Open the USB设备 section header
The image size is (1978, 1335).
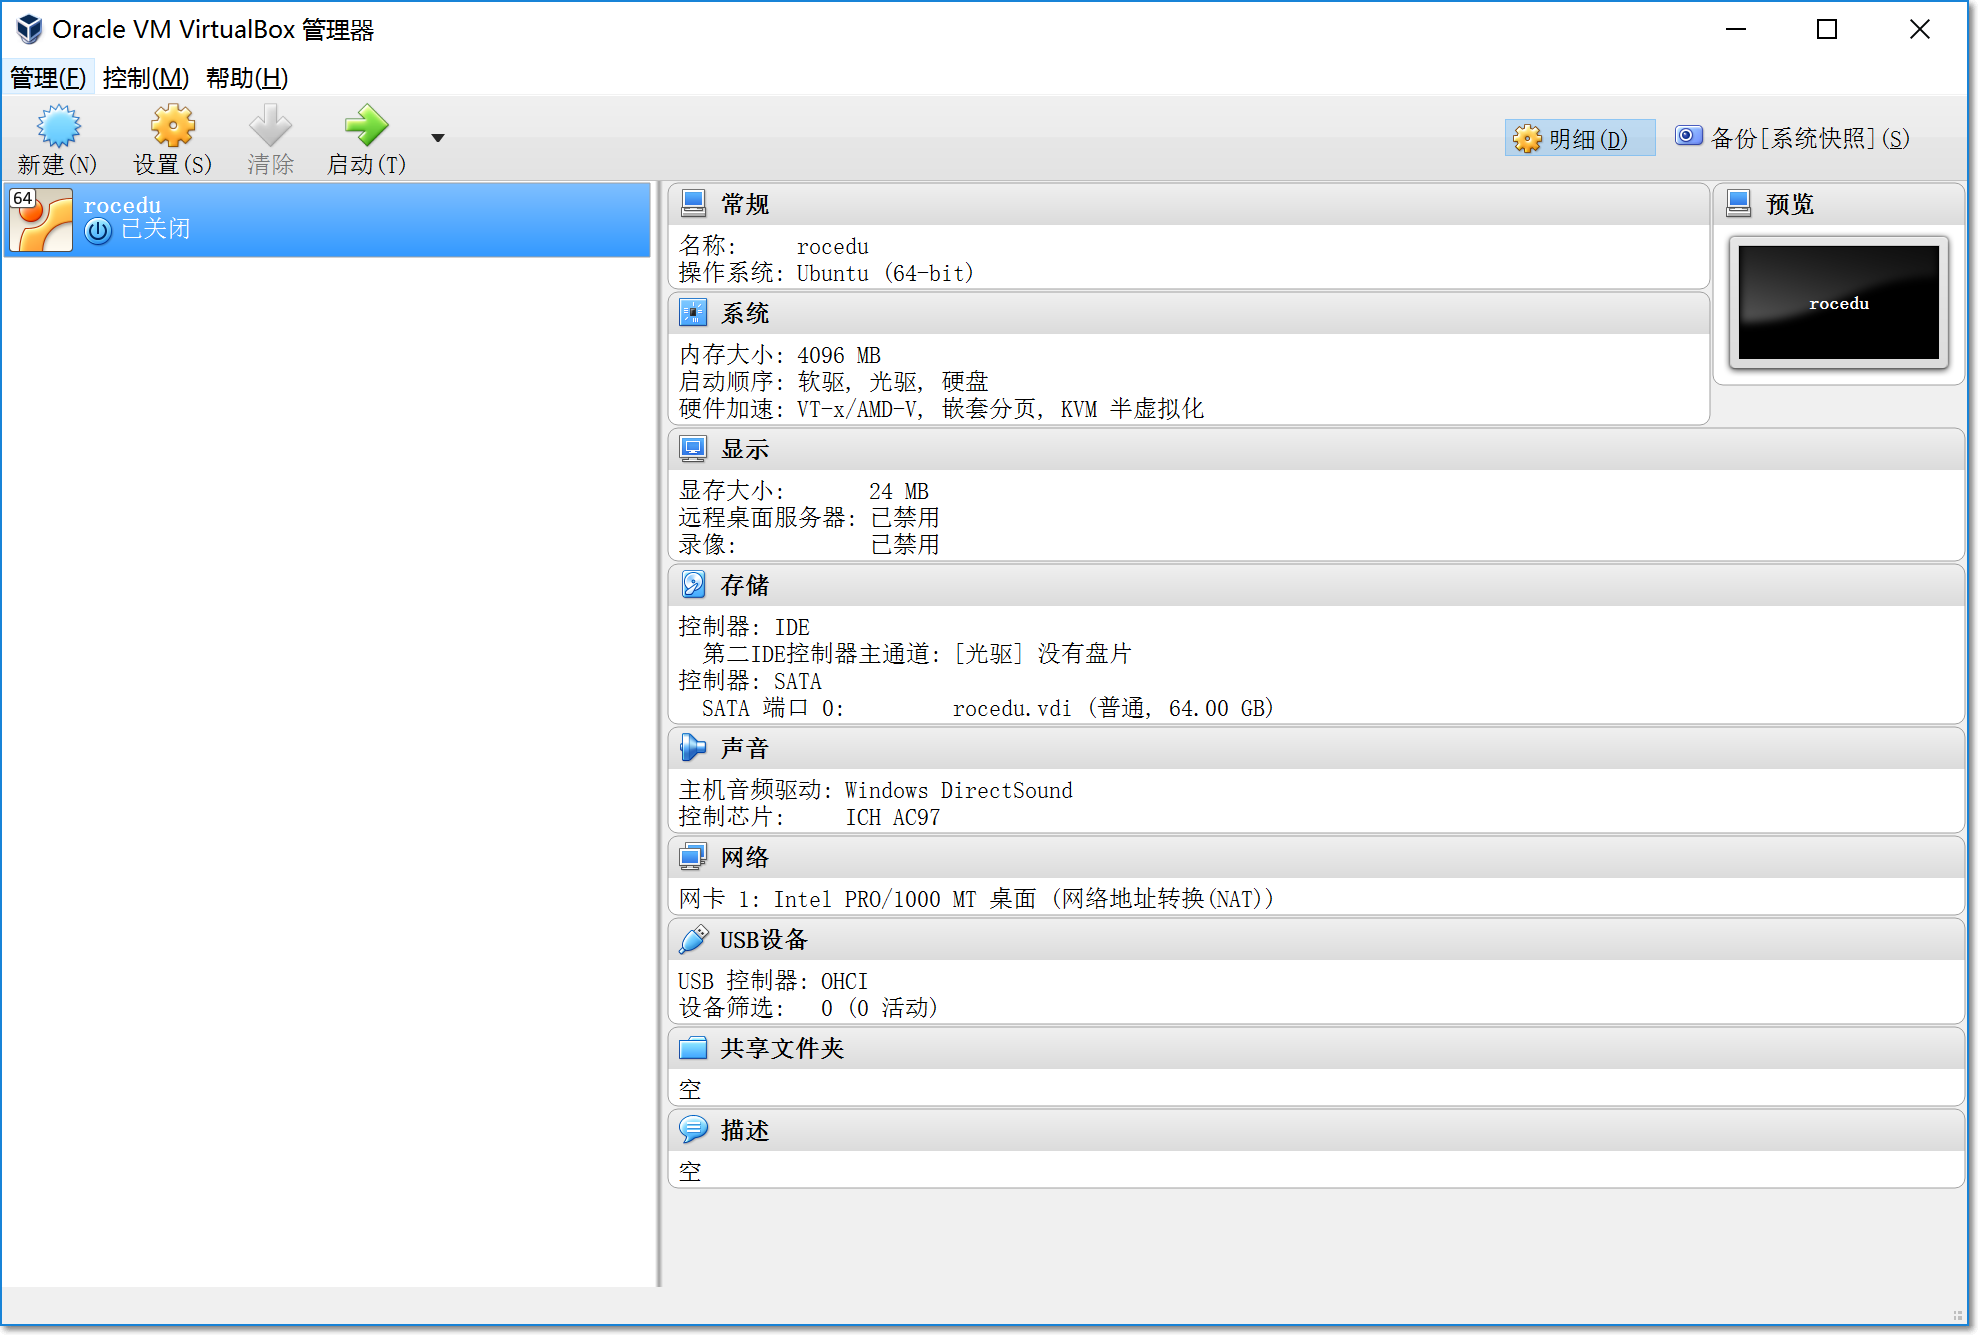pos(1316,939)
